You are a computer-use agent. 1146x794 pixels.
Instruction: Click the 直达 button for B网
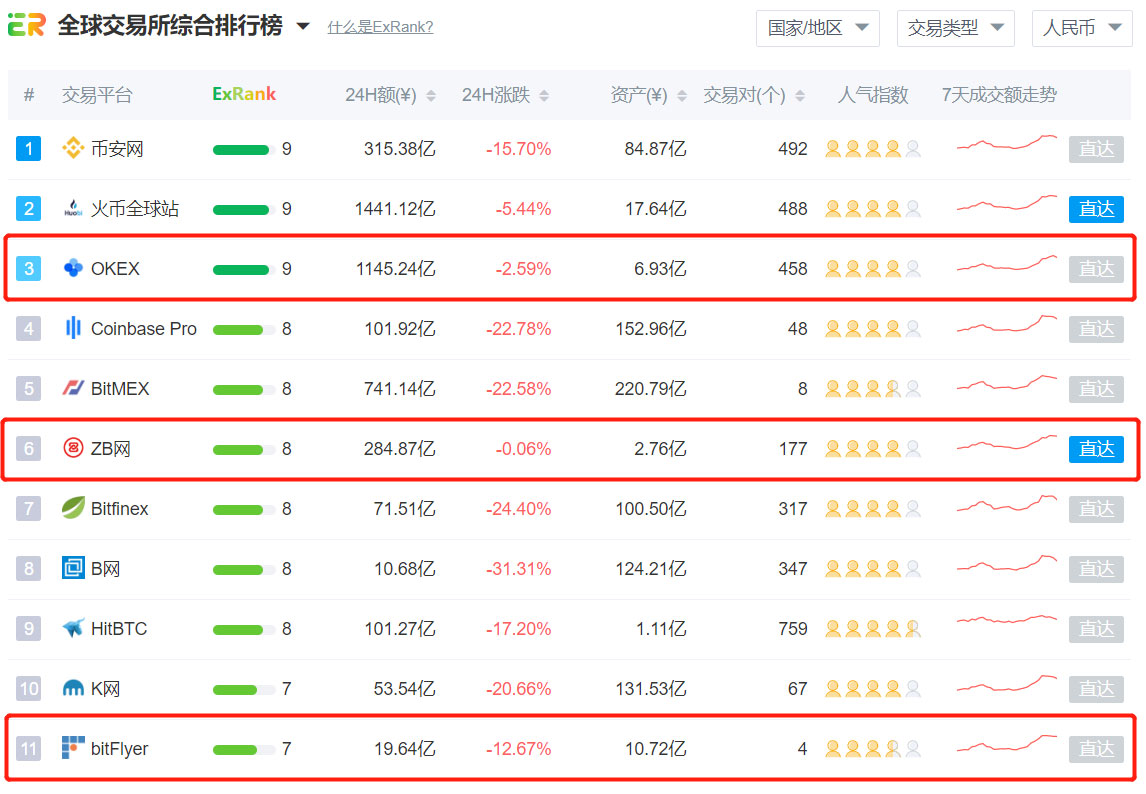1096,569
